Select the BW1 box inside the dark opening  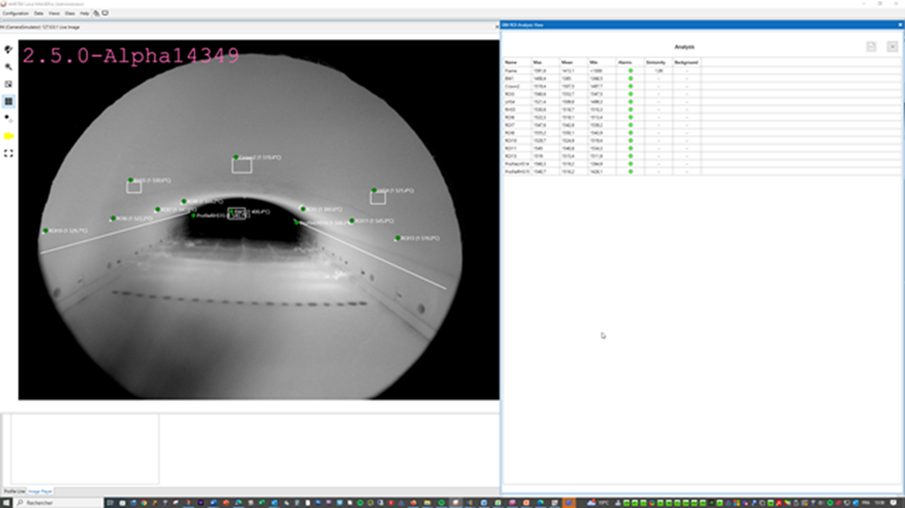pyautogui.click(x=237, y=213)
